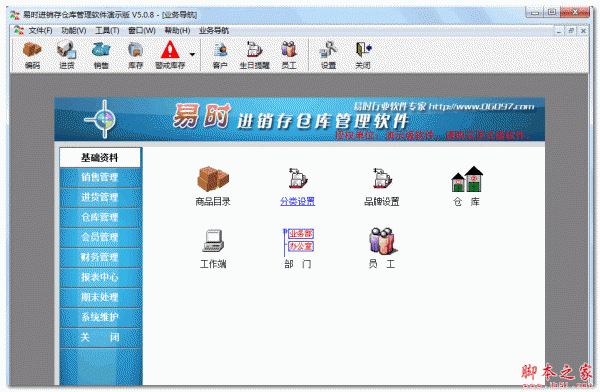Open the 文件(F) menu
Image resolution: width=600 pixels, height=392 pixels.
(x=40, y=31)
